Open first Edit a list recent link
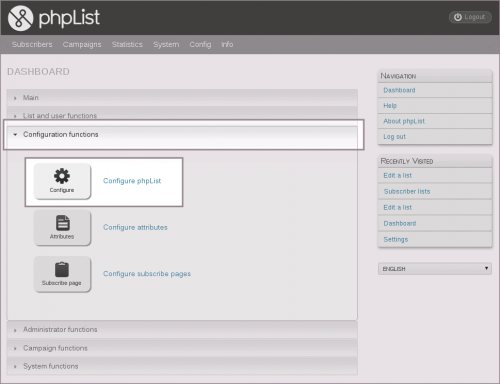This screenshot has width=500, height=384. pos(398,175)
